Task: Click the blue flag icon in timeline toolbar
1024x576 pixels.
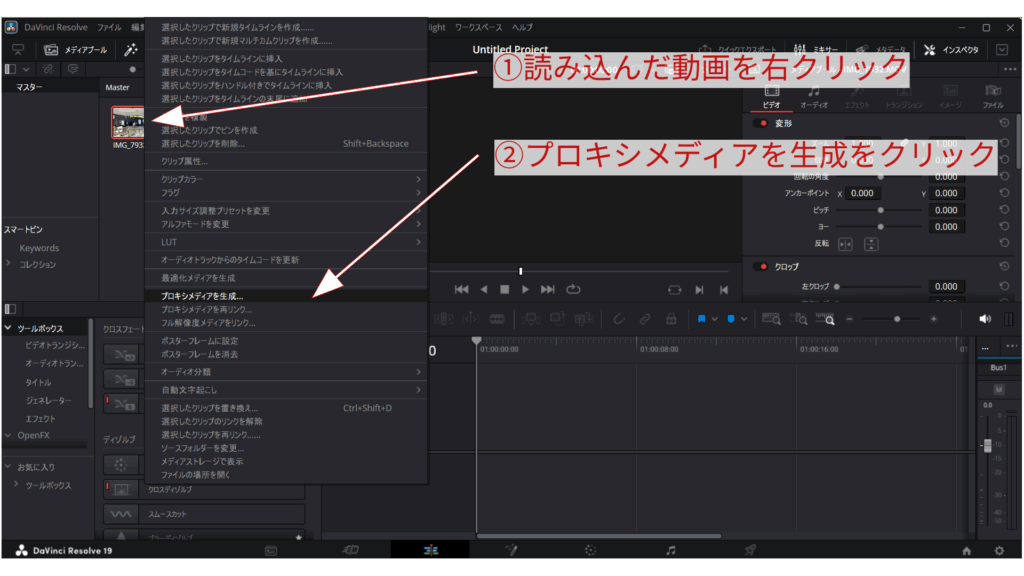Action: coord(701,319)
